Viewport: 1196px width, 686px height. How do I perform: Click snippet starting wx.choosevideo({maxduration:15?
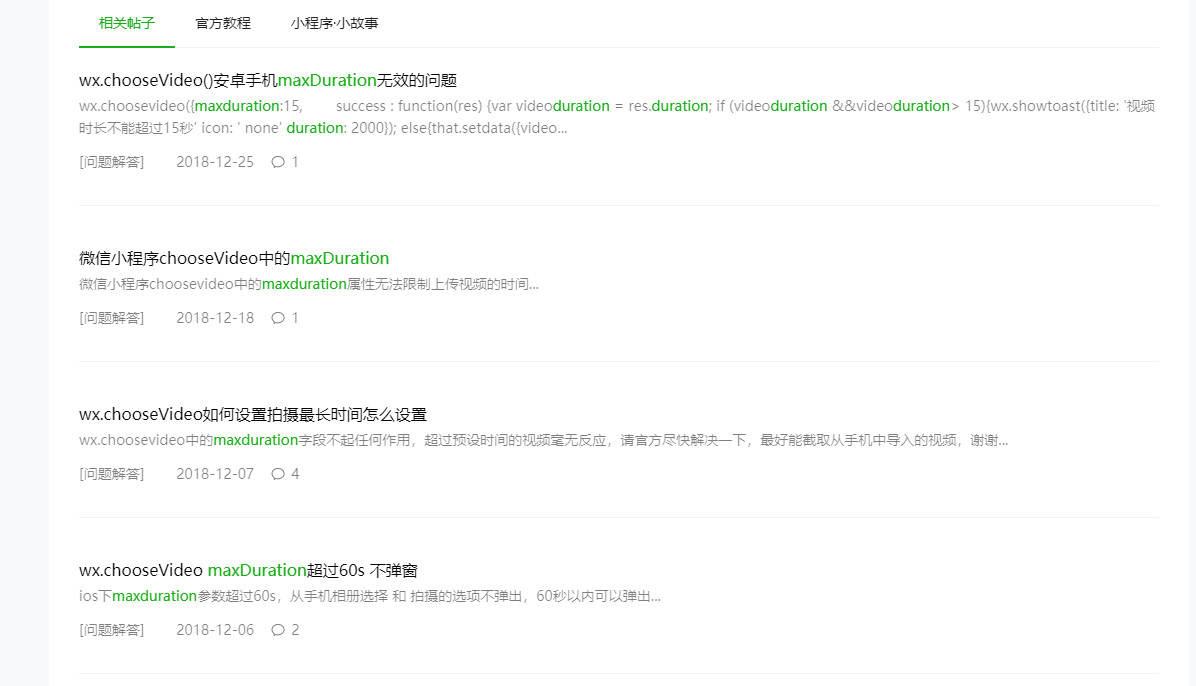coord(617,117)
